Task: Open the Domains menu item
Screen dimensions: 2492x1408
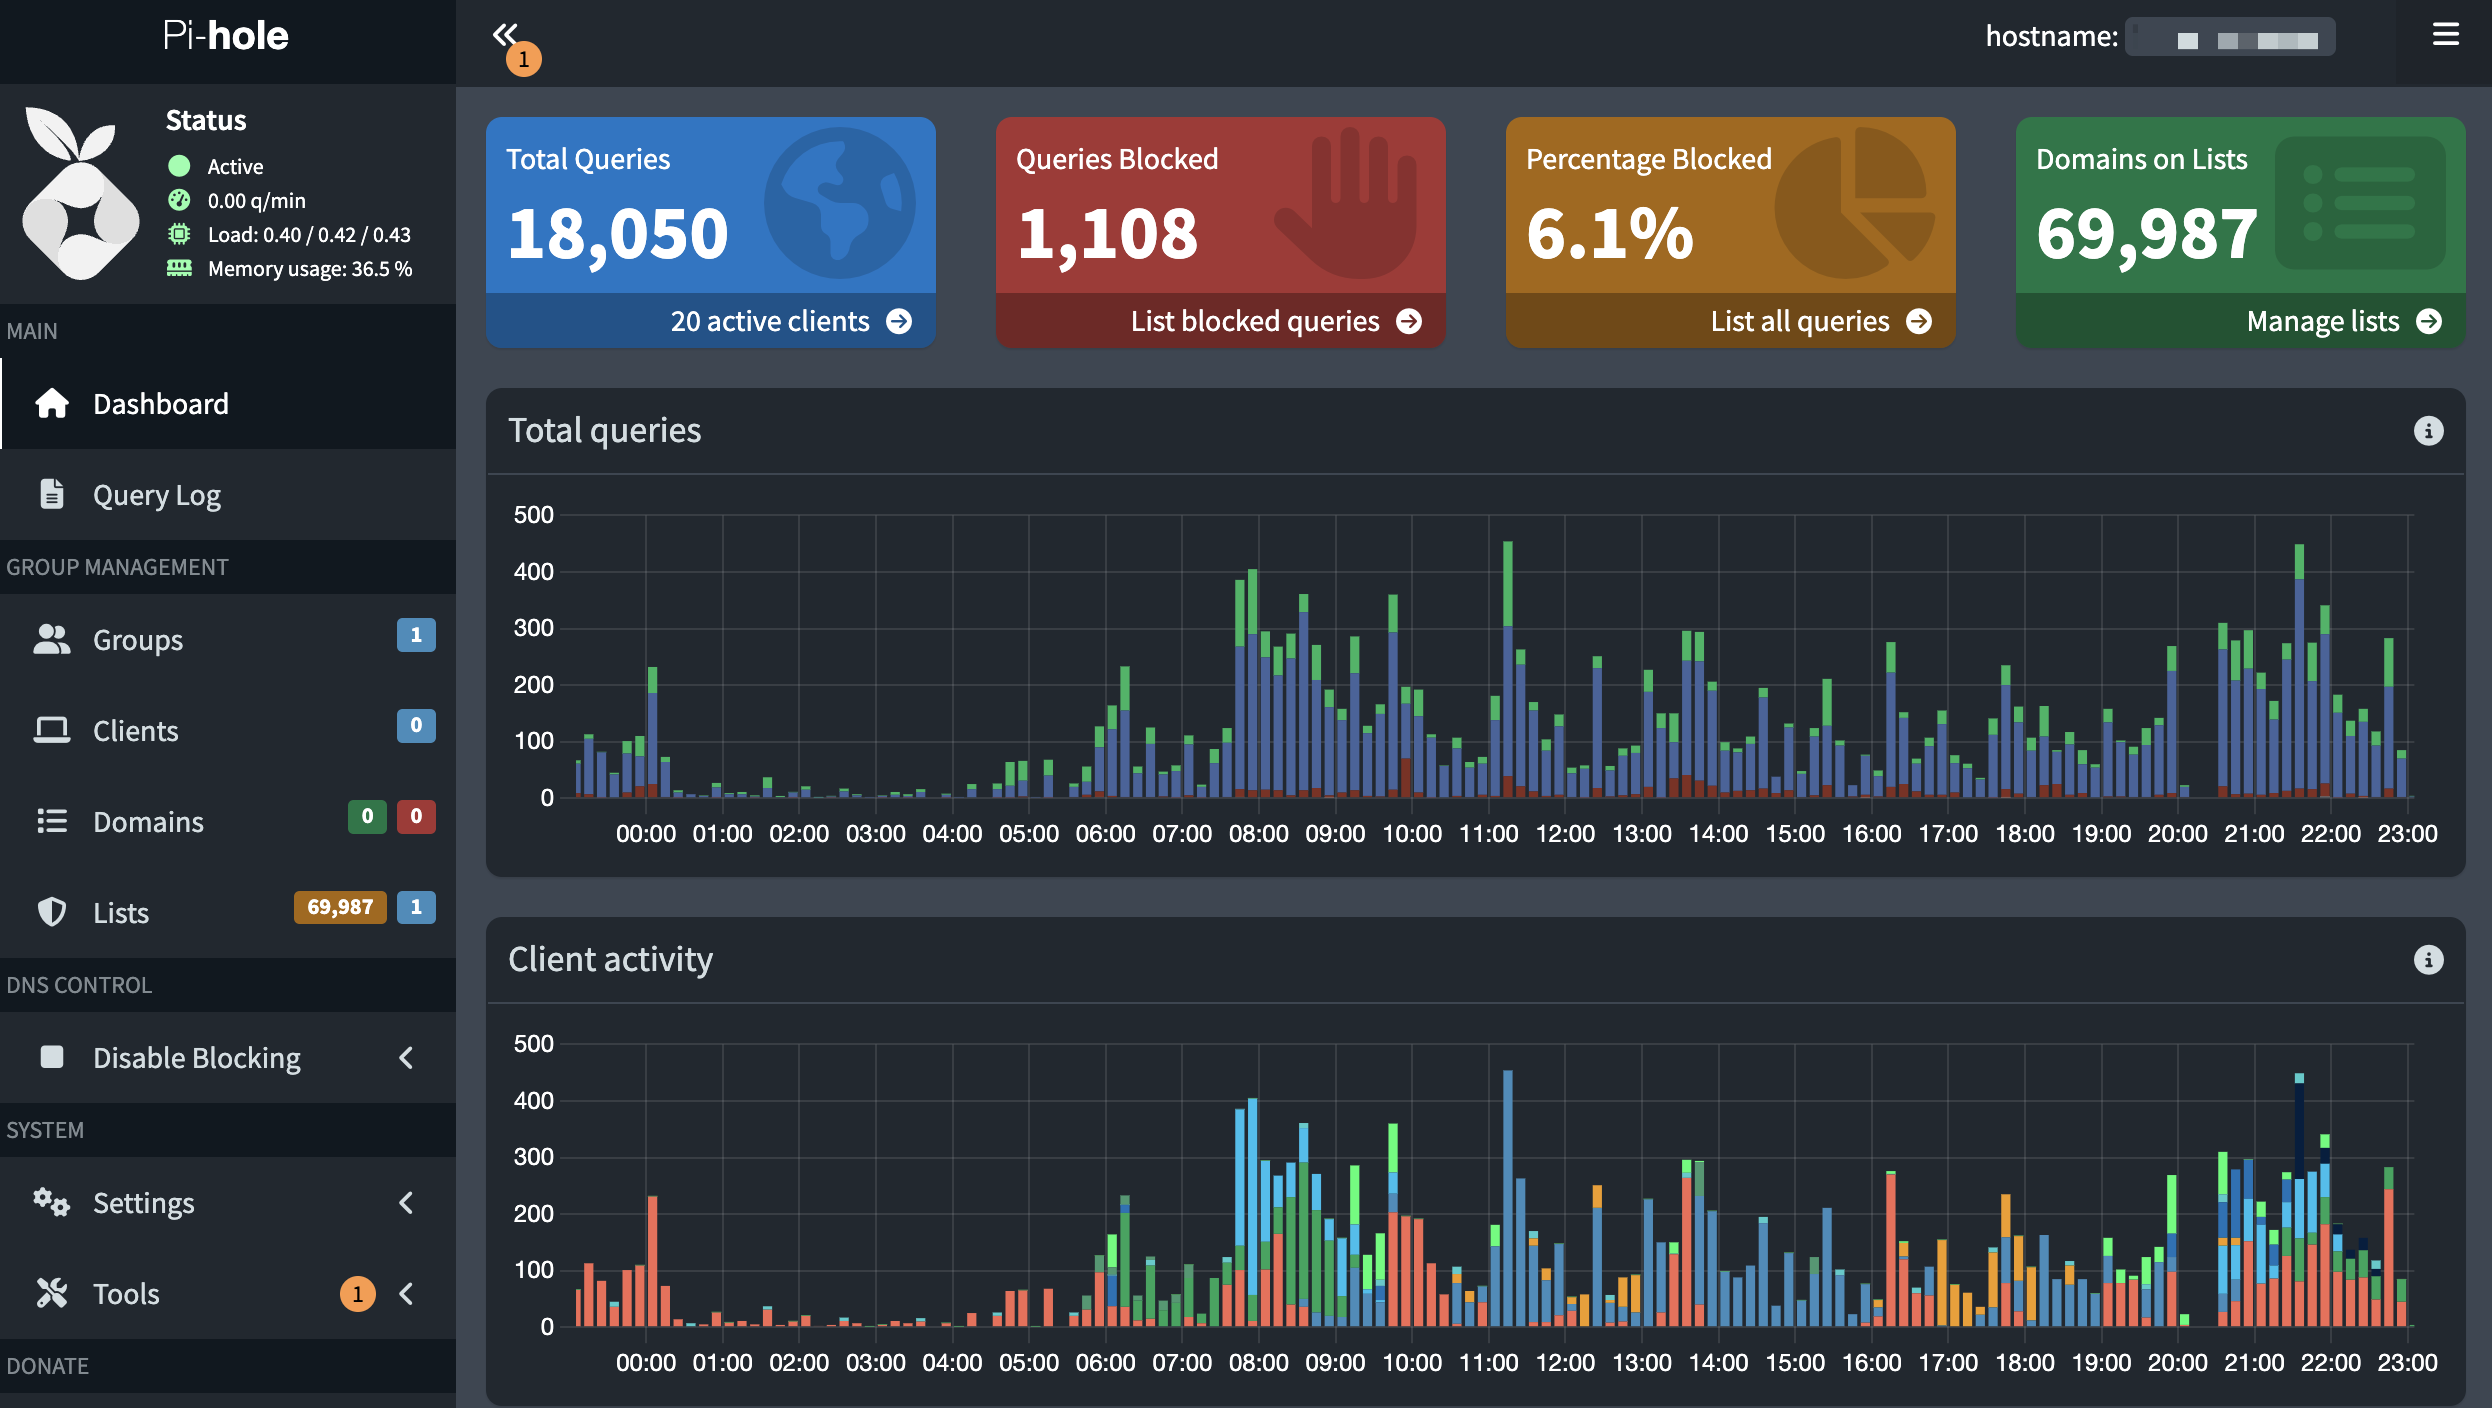Action: point(148,822)
